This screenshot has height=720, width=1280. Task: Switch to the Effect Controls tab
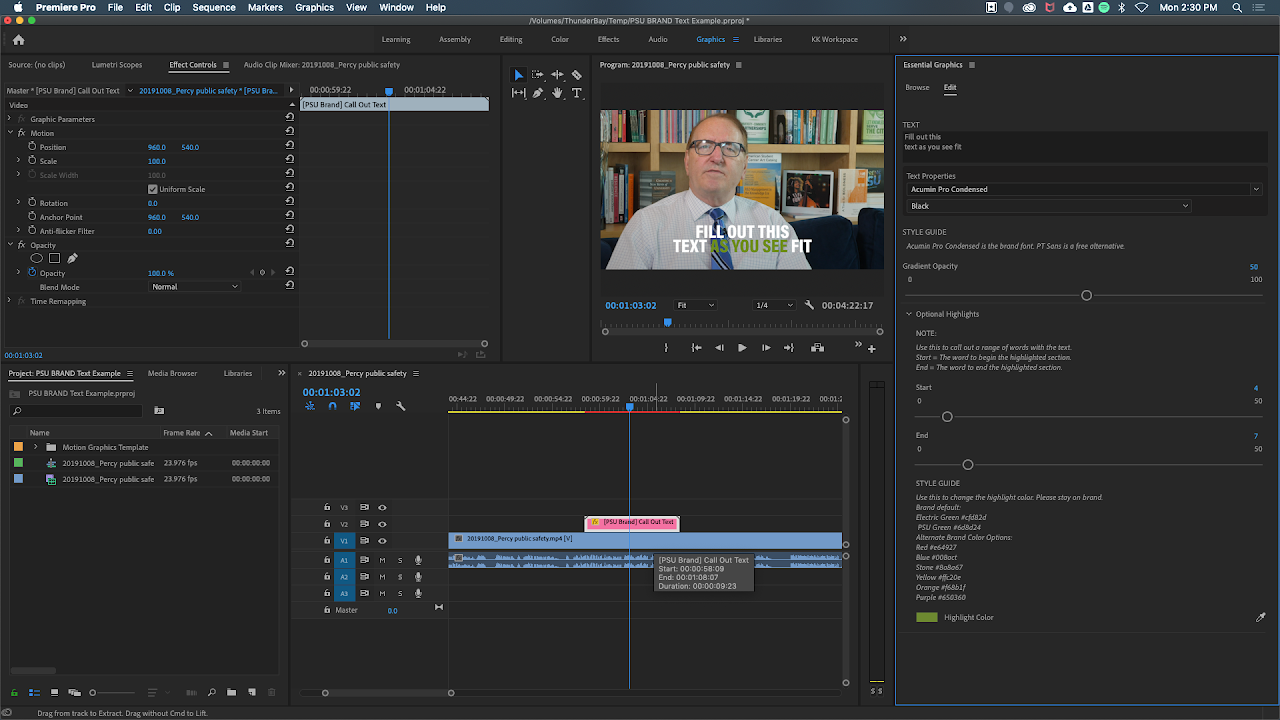tap(192, 65)
